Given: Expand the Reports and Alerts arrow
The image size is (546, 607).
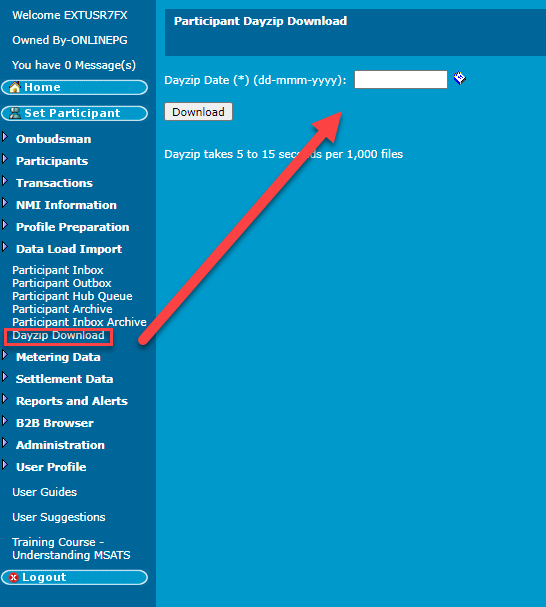Looking at the screenshot, I should pyautogui.click(x=5, y=399).
